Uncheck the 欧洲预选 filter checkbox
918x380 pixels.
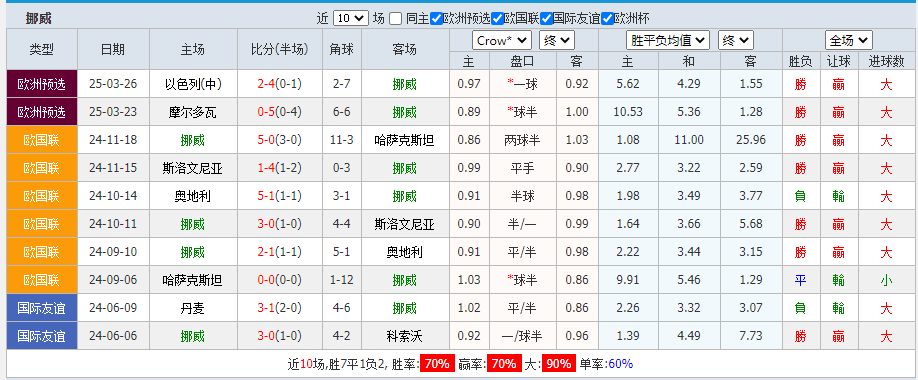436,19
